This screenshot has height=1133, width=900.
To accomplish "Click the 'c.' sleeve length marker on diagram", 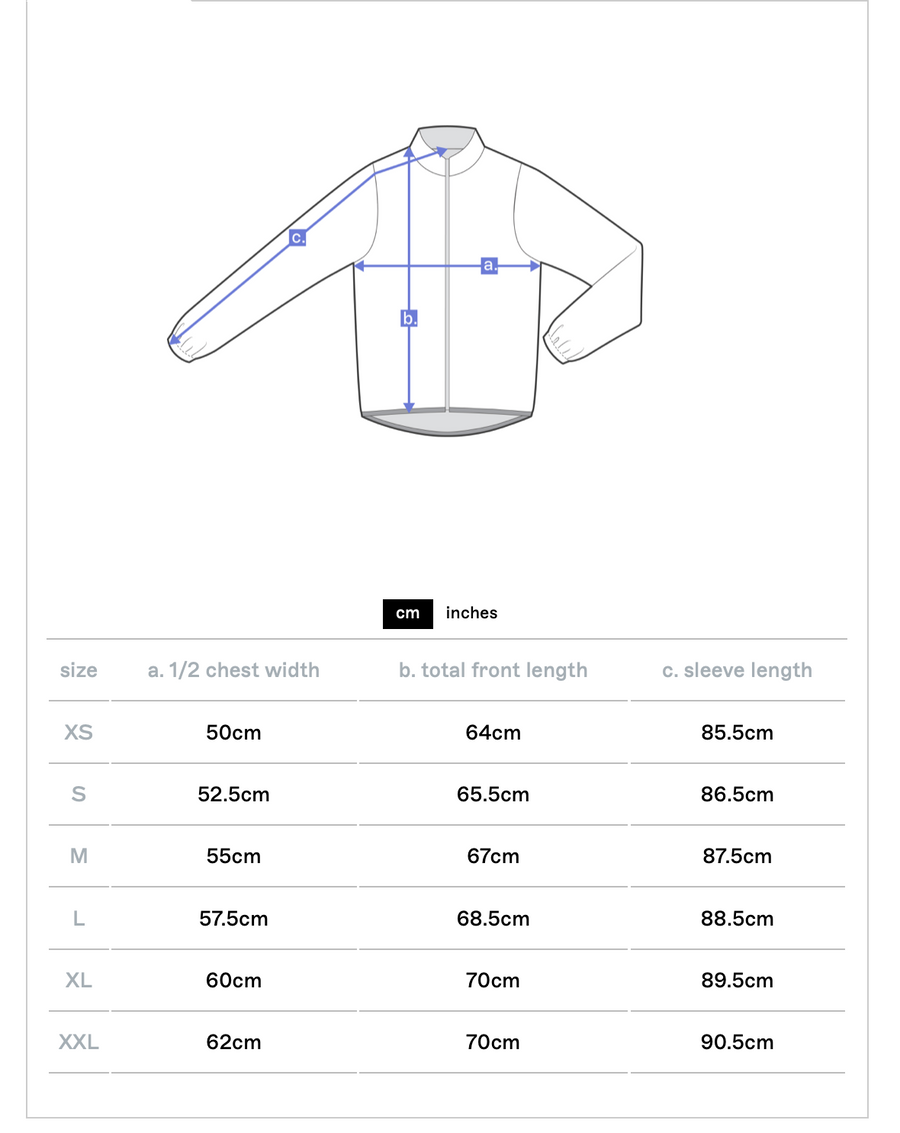I will [x=297, y=237].
